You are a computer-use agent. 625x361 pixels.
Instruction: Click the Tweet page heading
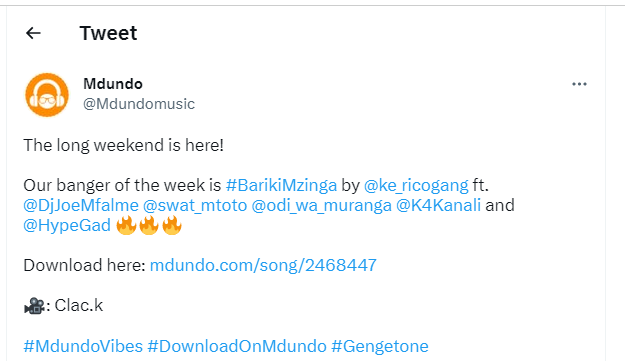108,33
